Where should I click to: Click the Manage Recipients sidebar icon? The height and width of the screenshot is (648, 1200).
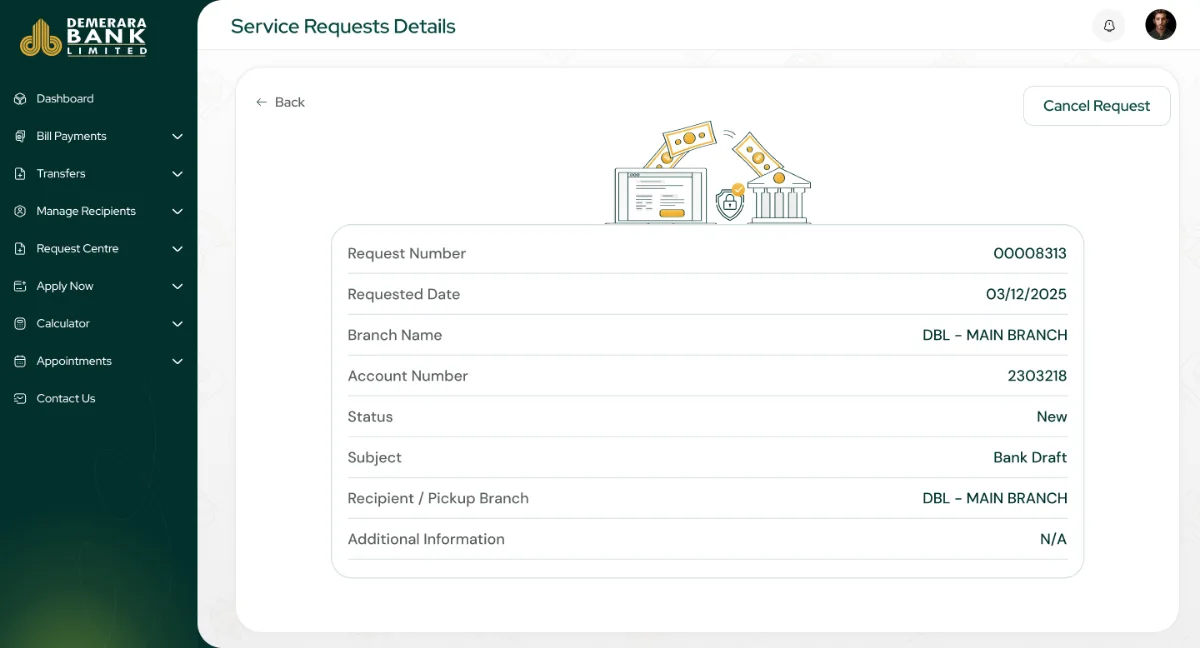tap(20, 211)
